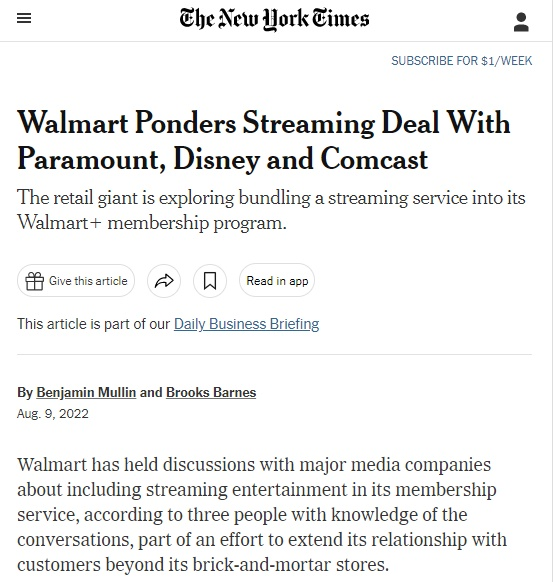This screenshot has width=553, height=582.
Task: Open the Daily Business Briefing link
Action: tap(246, 324)
